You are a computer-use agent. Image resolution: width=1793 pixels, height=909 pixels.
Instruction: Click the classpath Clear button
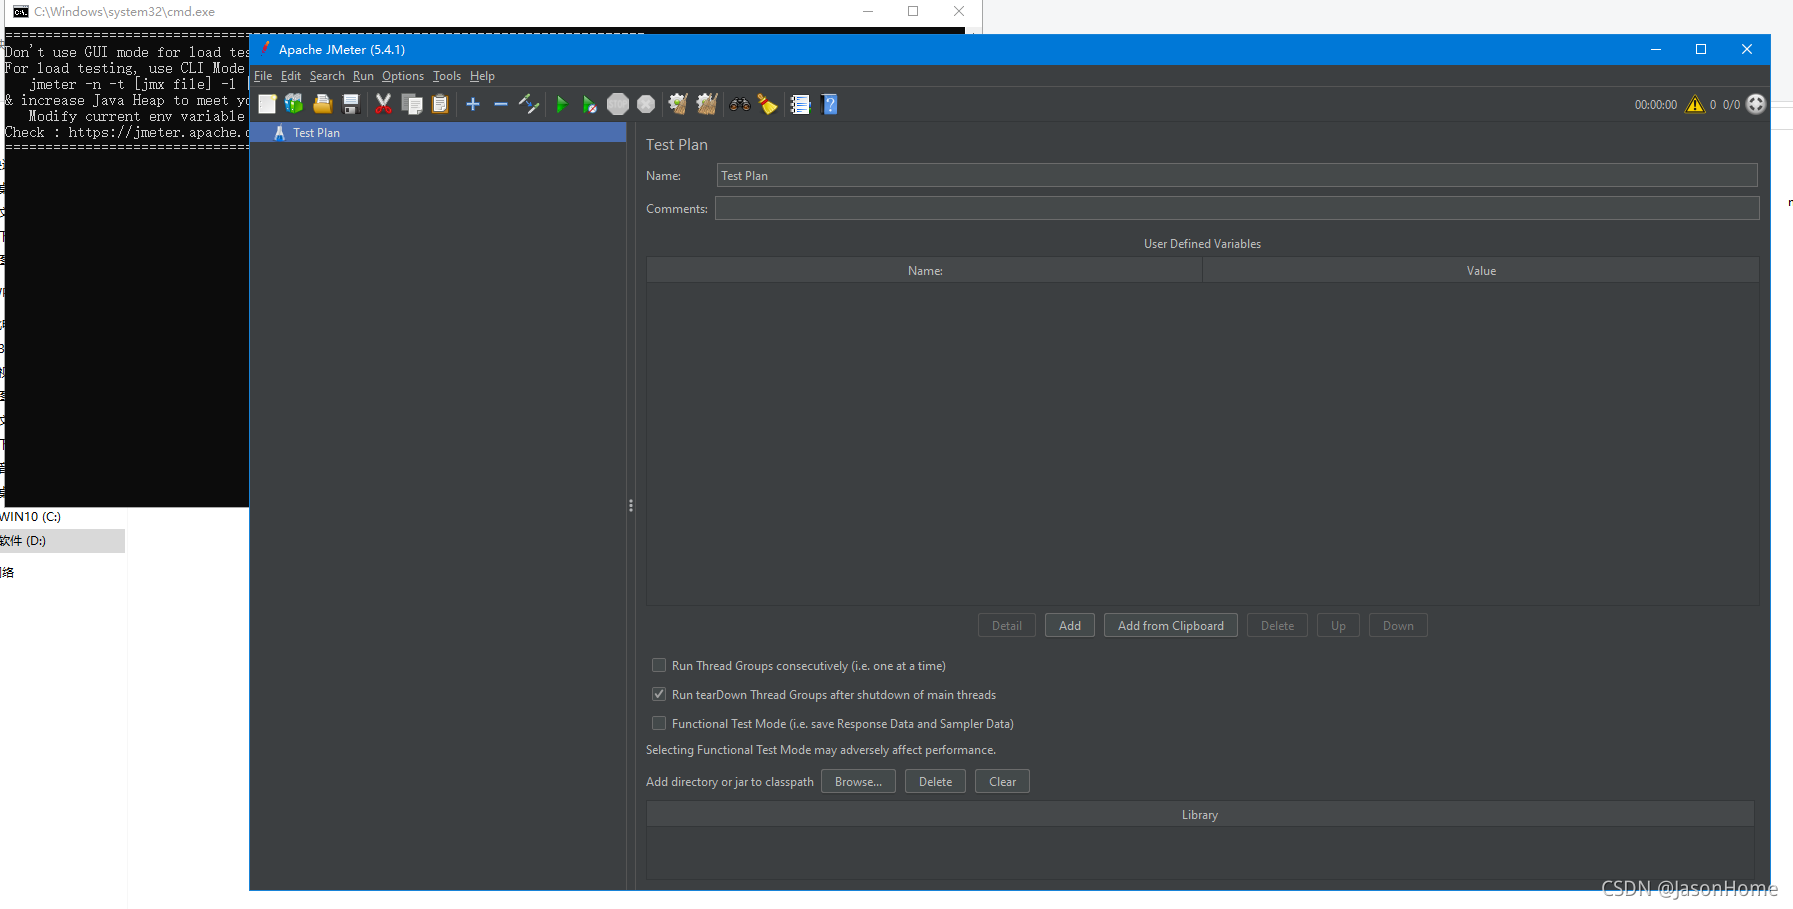coord(1002,781)
